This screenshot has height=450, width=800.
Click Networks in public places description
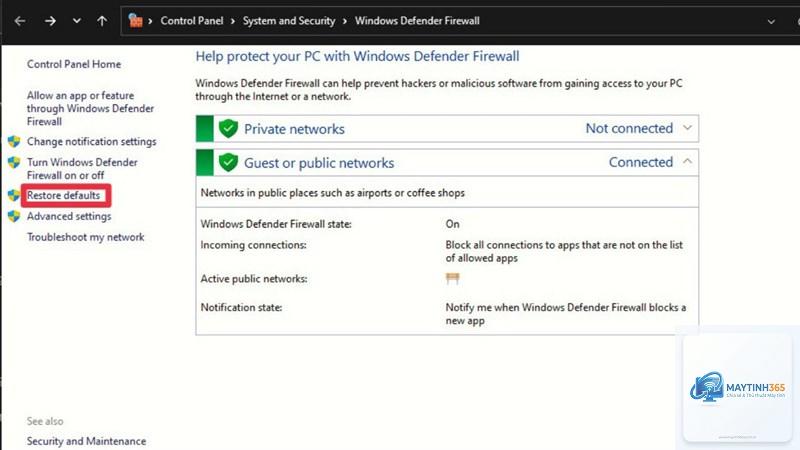tap(333, 193)
